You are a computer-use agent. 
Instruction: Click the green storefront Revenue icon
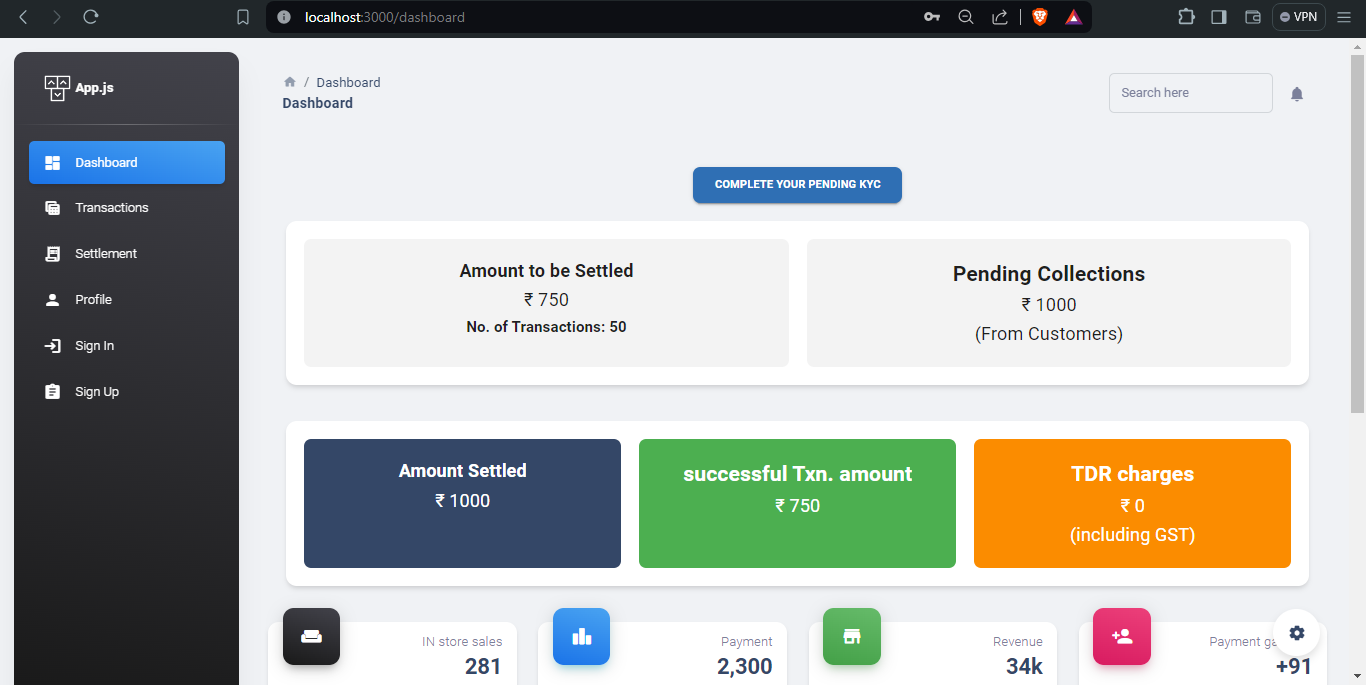pyautogui.click(x=851, y=636)
